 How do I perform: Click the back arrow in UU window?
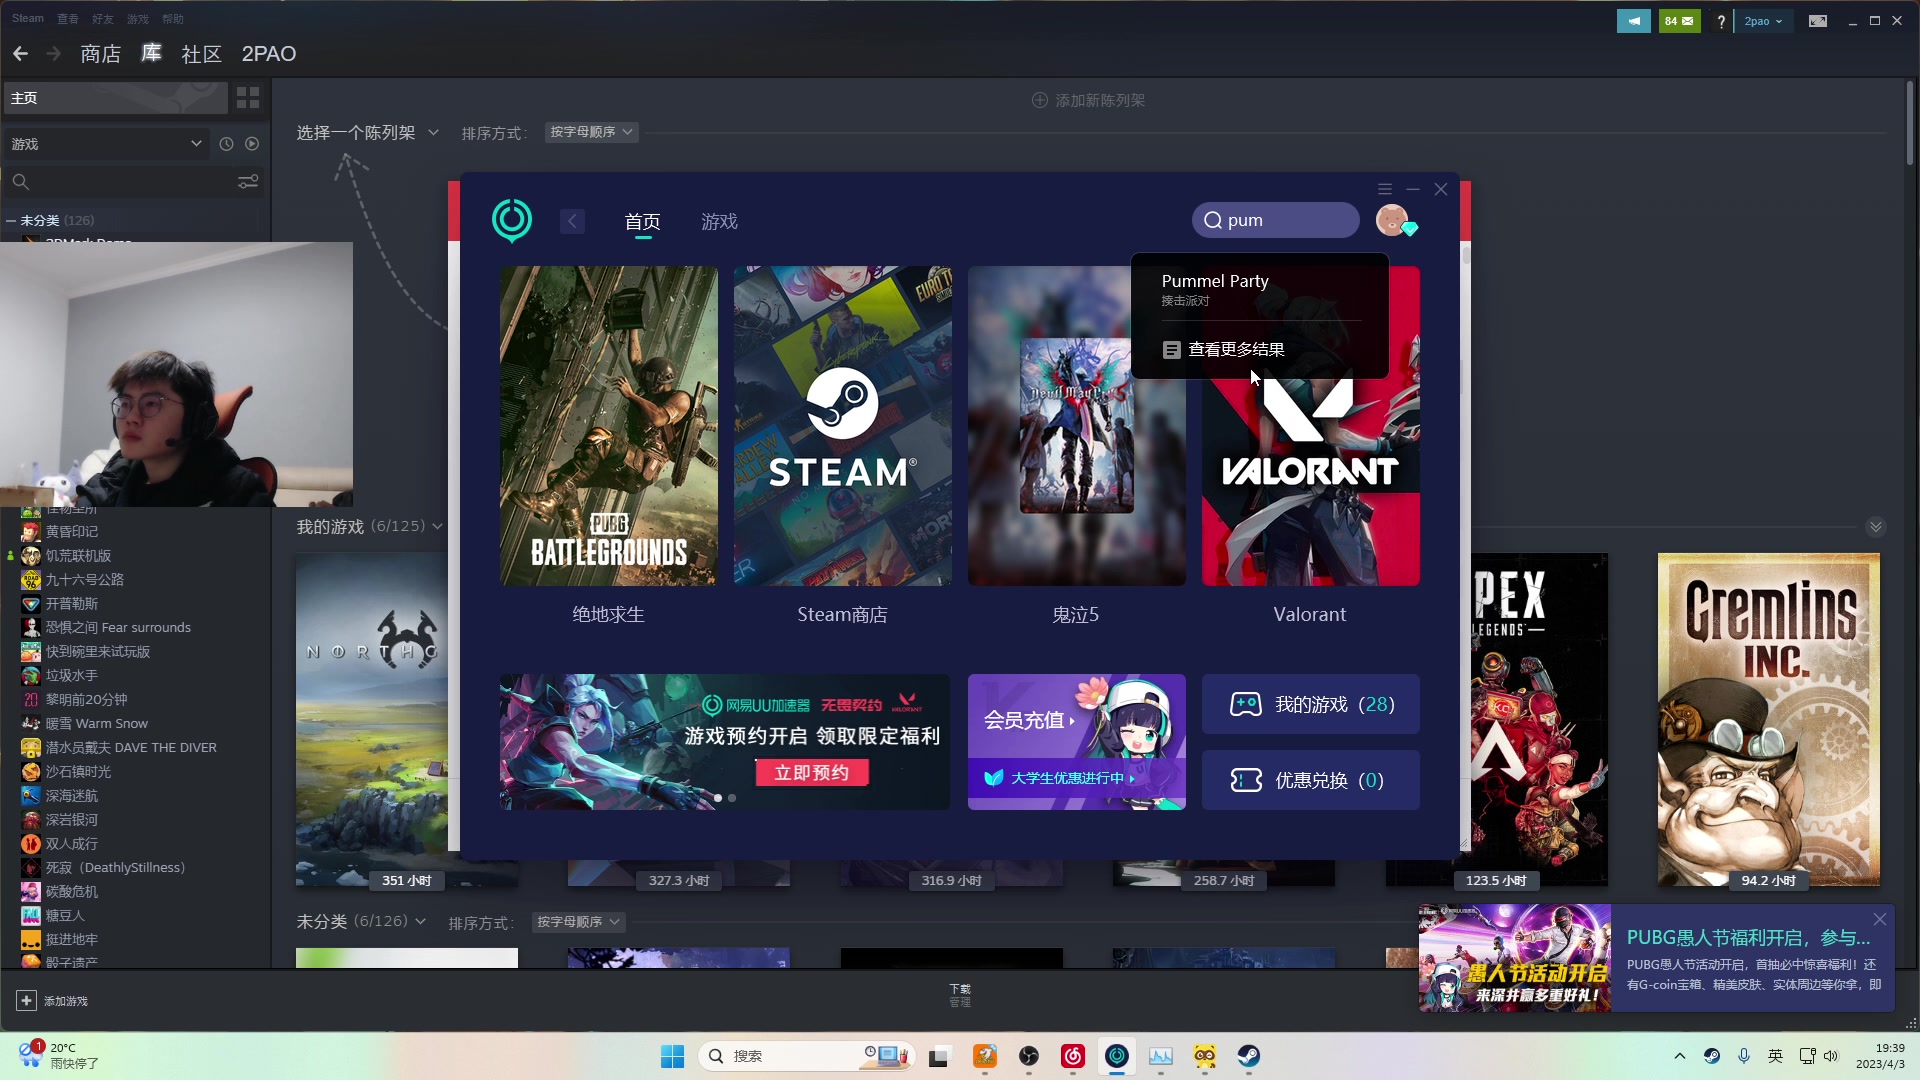point(572,221)
